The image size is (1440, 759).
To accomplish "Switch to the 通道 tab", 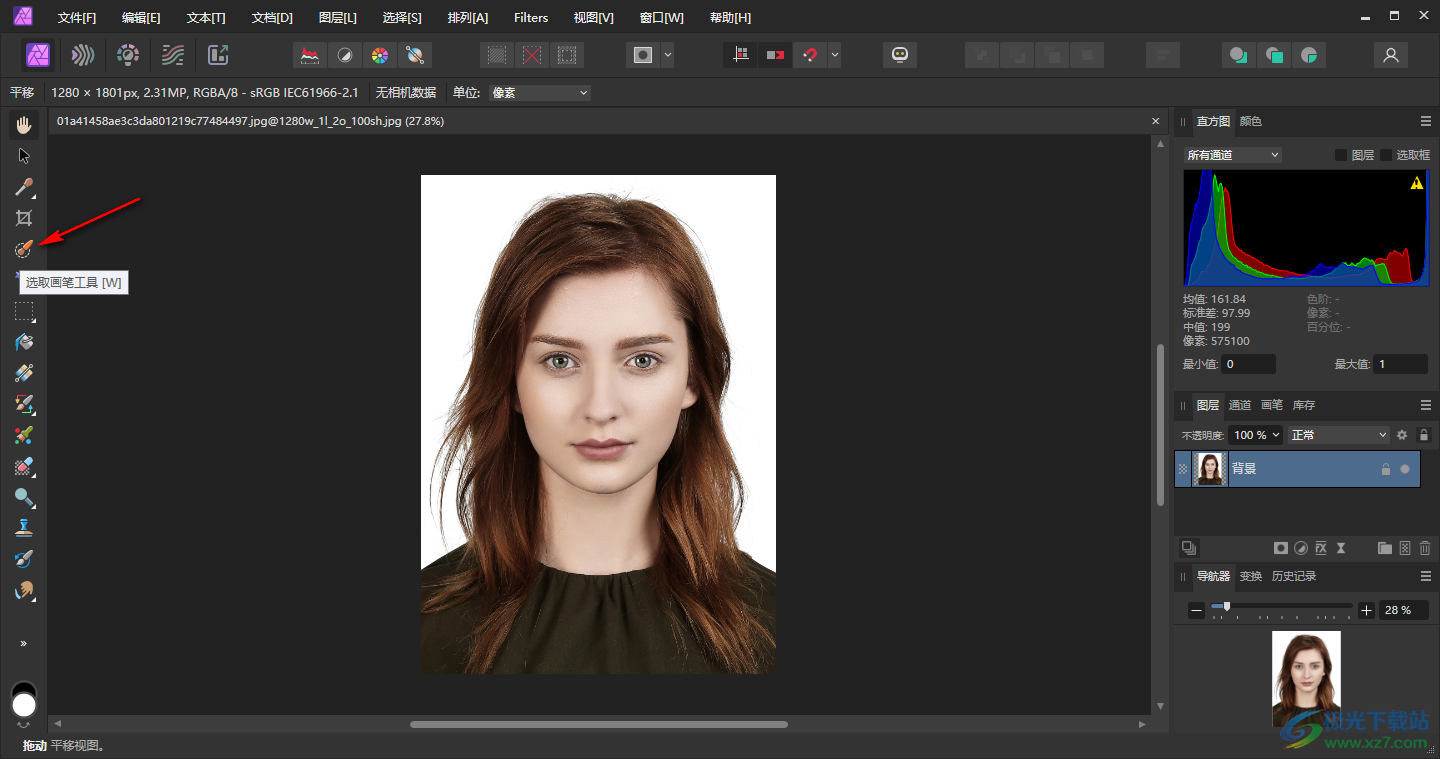I will pyautogui.click(x=1239, y=405).
